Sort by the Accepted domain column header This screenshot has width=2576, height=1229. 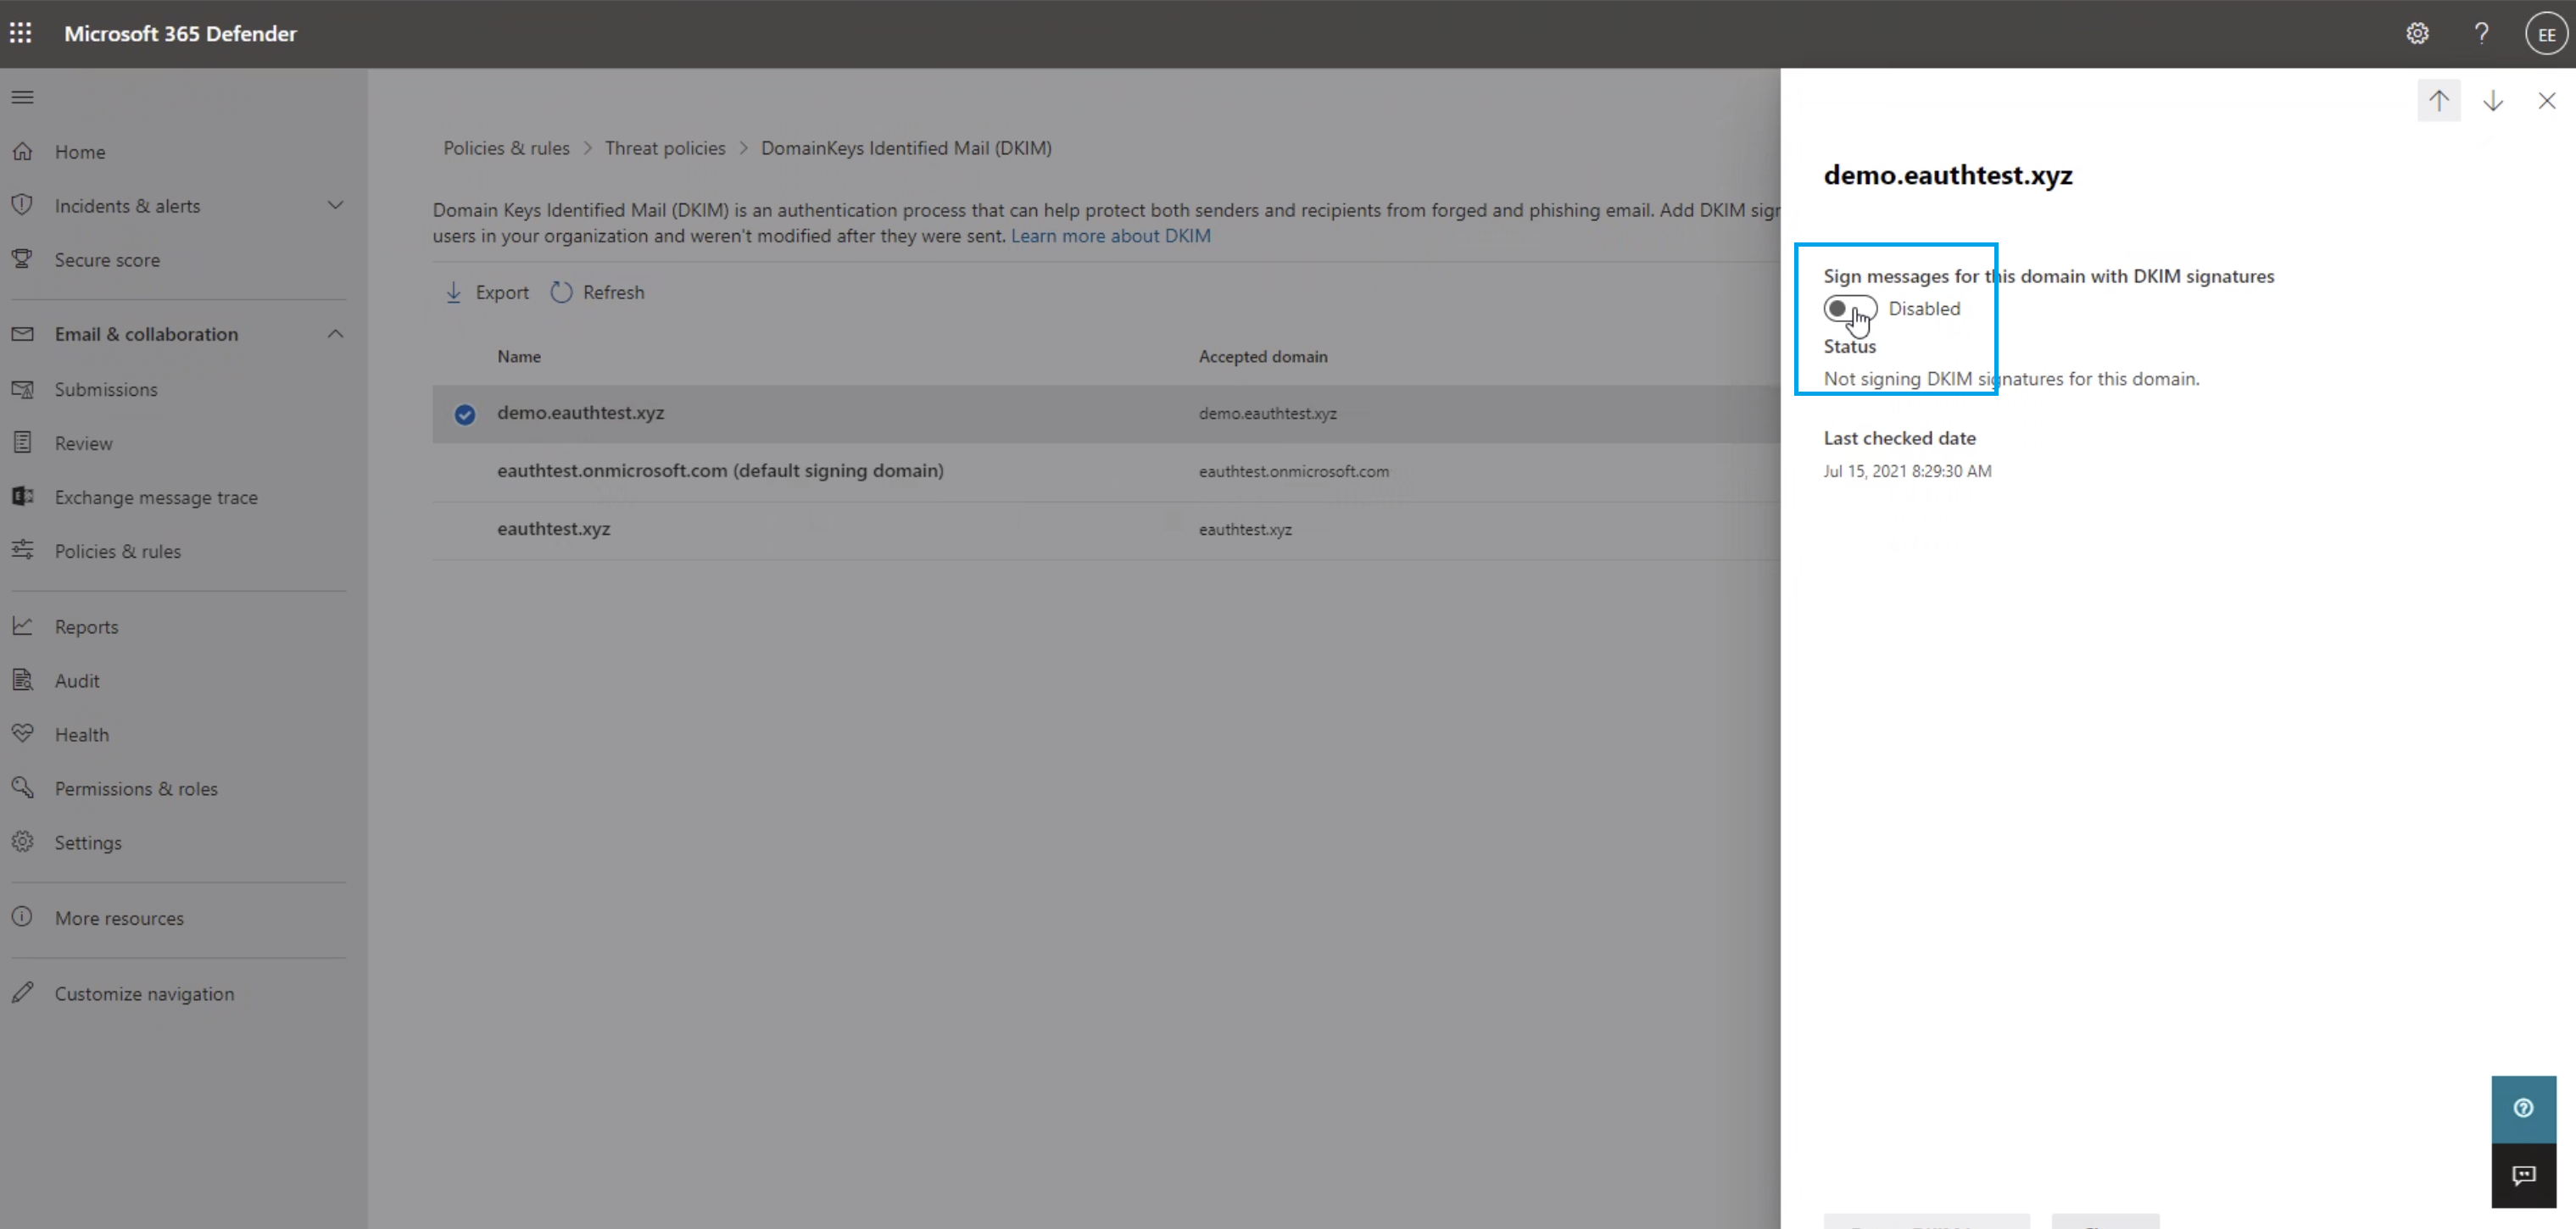click(1263, 356)
